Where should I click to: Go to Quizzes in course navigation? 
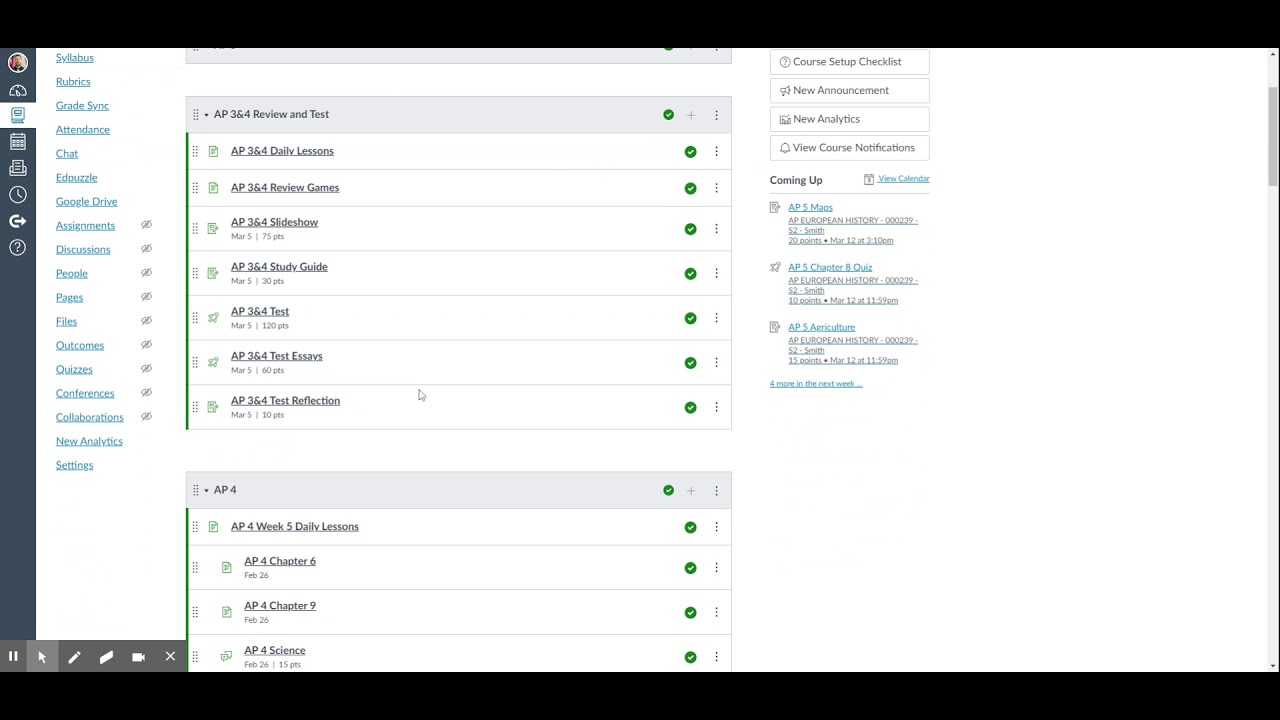74,370
